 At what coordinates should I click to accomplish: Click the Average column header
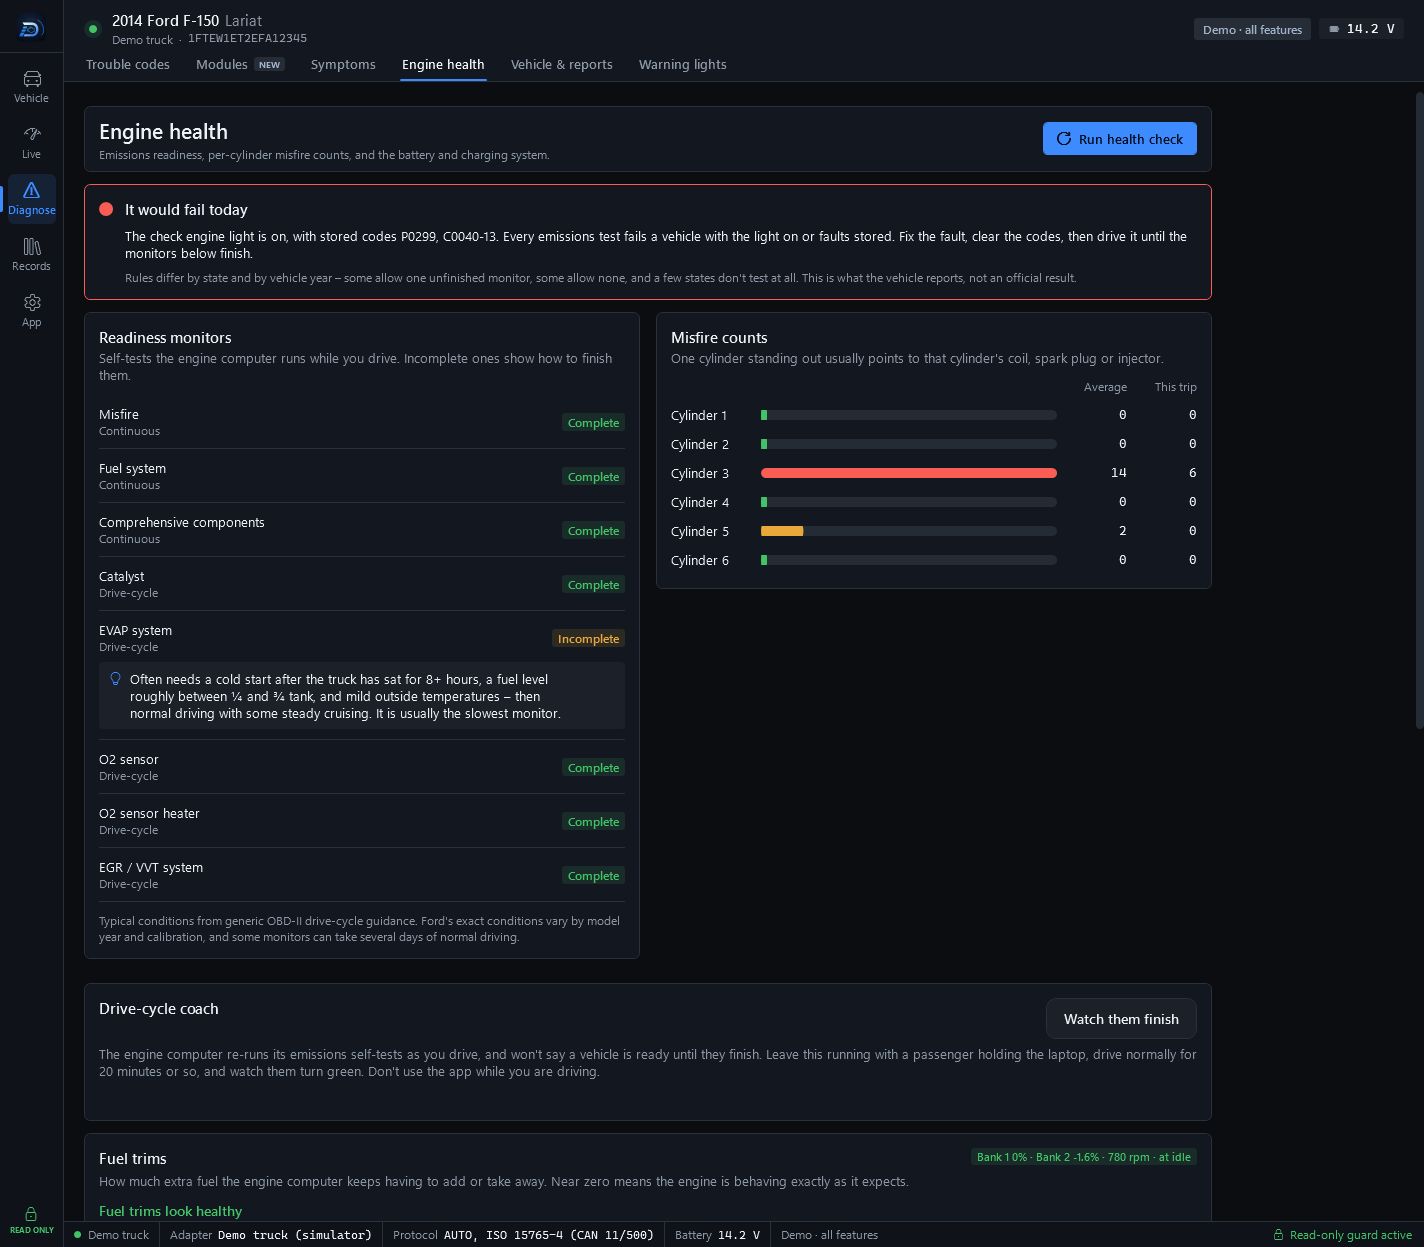[x=1105, y=387]
